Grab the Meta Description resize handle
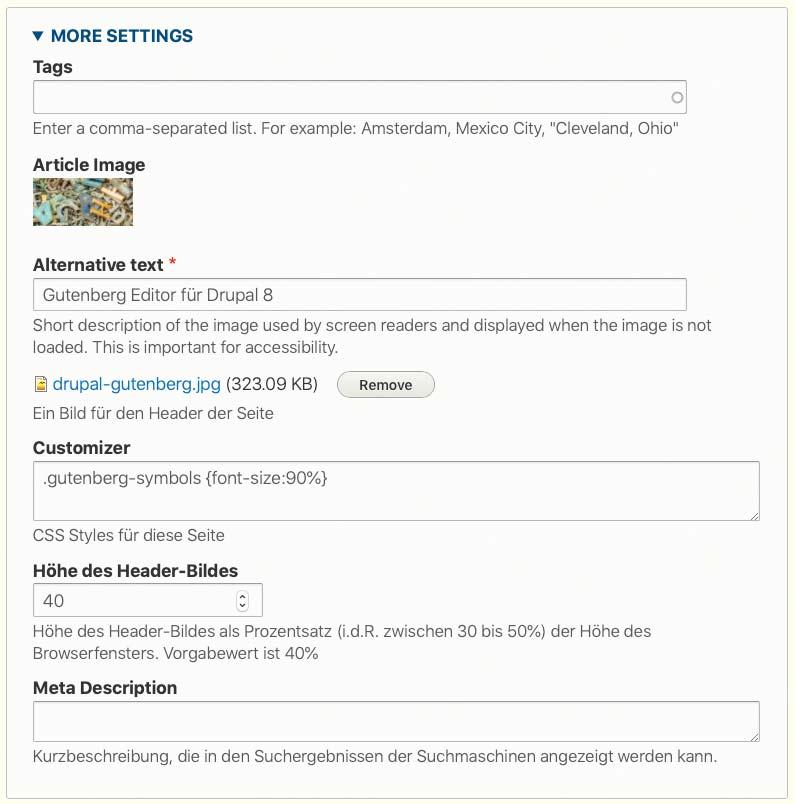Screen dimensions: 795x804 click(754, 737)
